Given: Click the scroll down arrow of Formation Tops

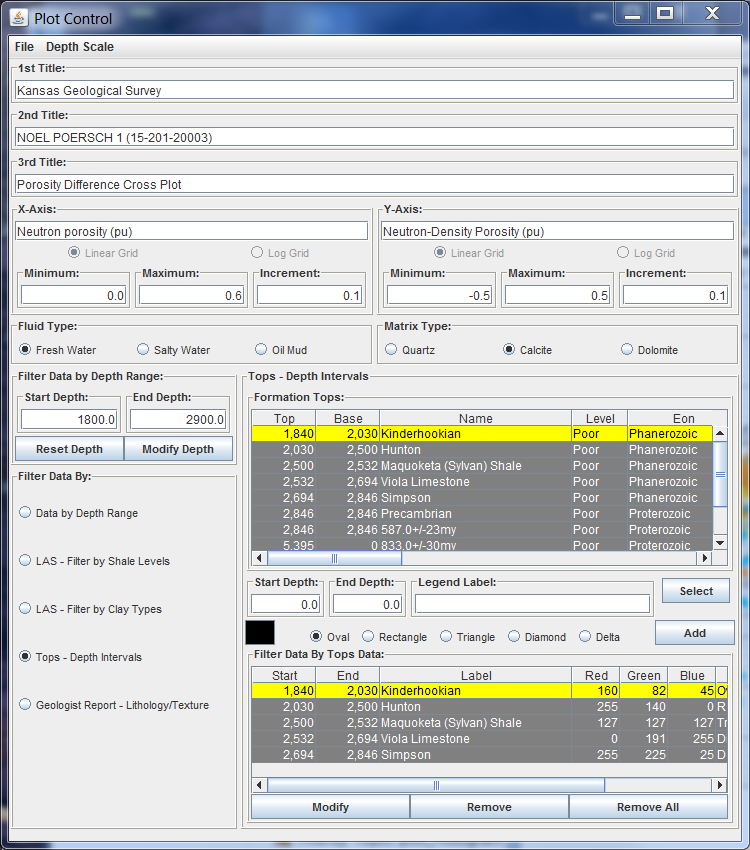Looking at the screenshot, I should pyautogui.click(x=720, y=543).
